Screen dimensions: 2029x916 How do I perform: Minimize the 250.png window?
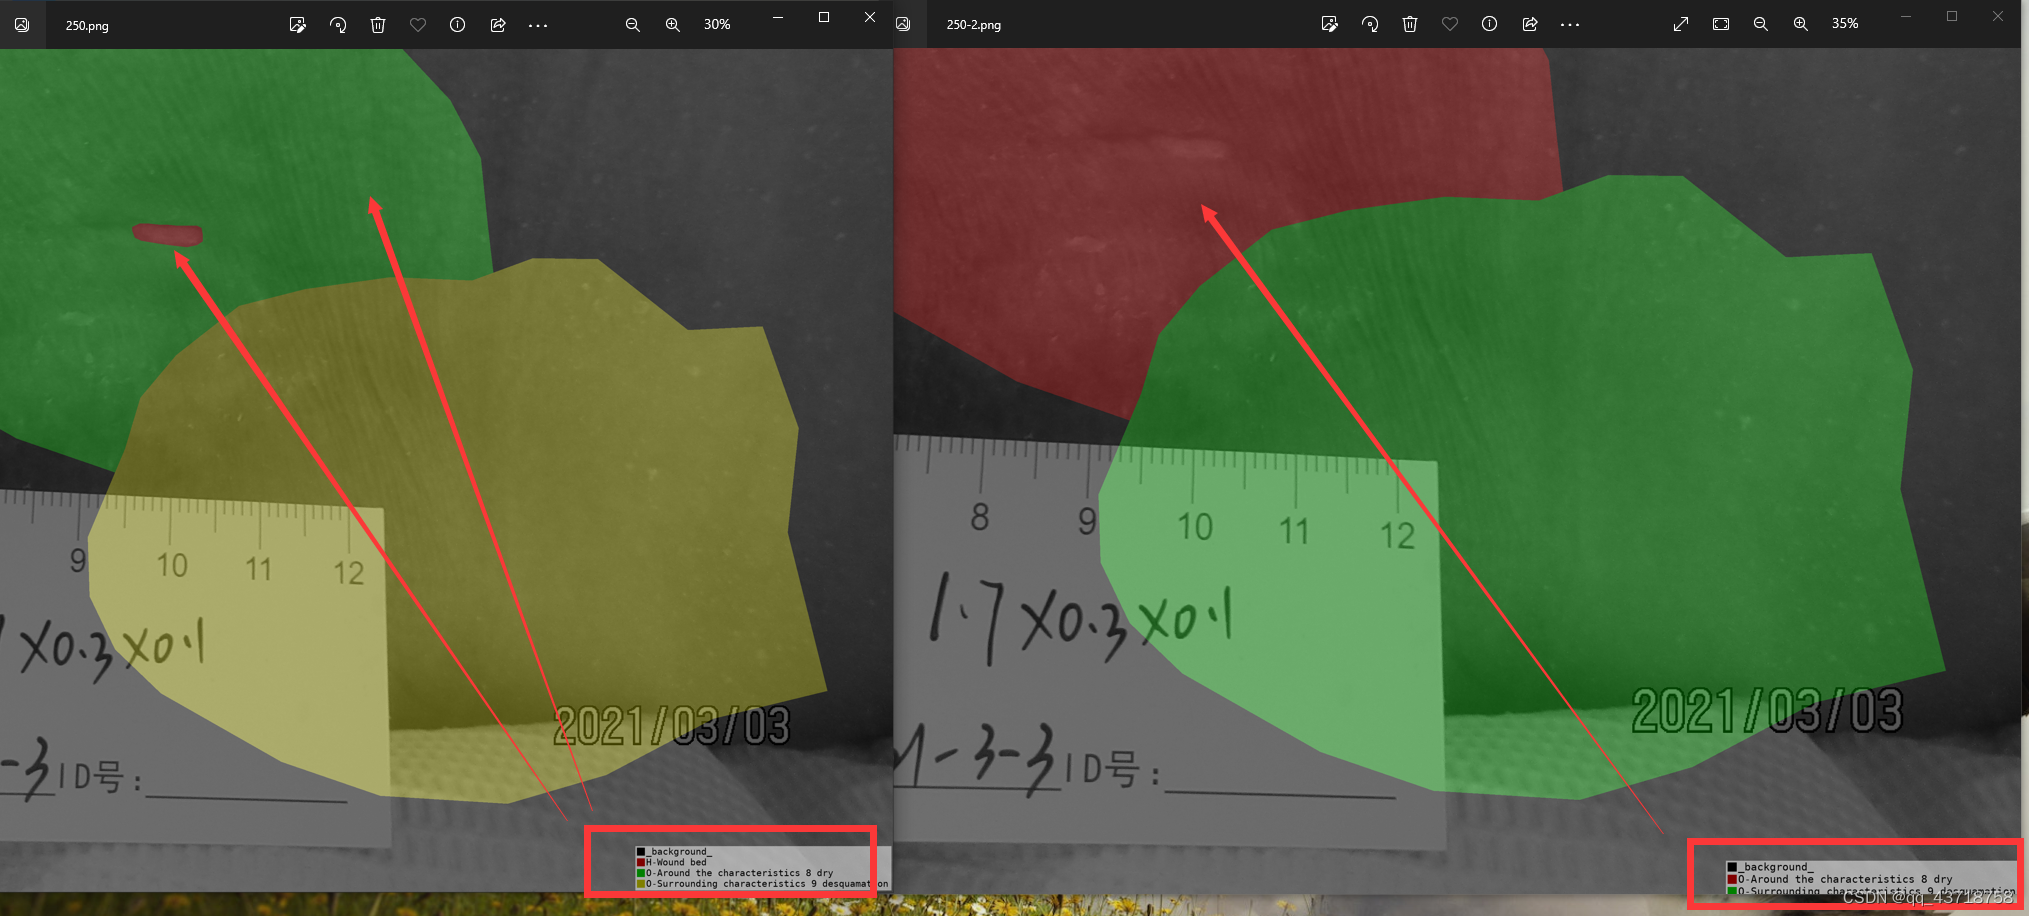click(778, 17)
